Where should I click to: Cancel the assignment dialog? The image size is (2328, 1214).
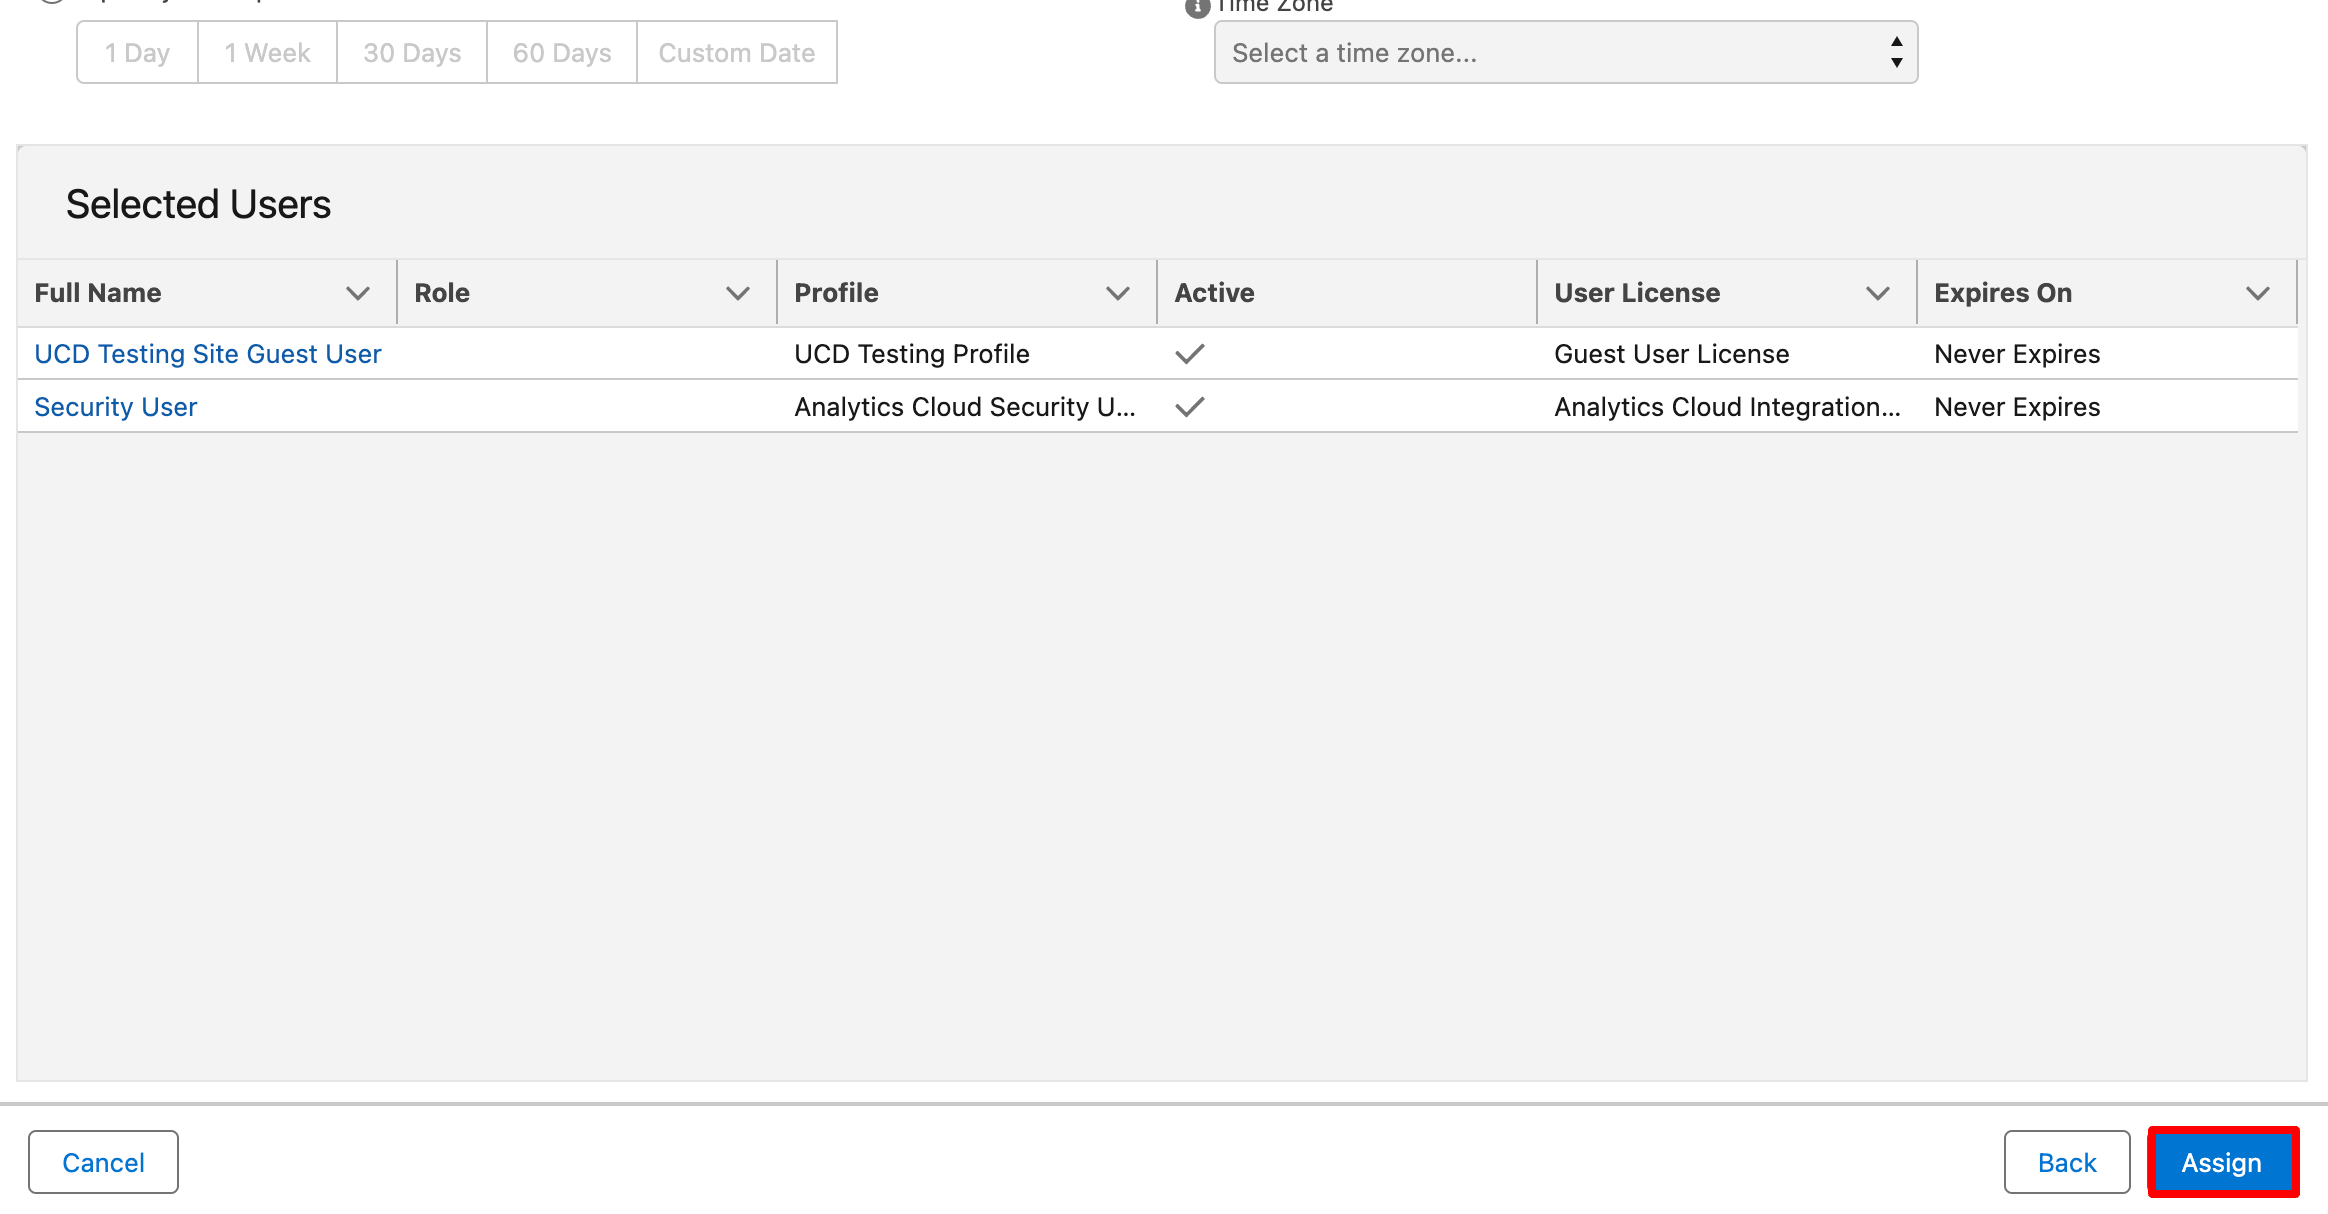tap(103, 1162)
